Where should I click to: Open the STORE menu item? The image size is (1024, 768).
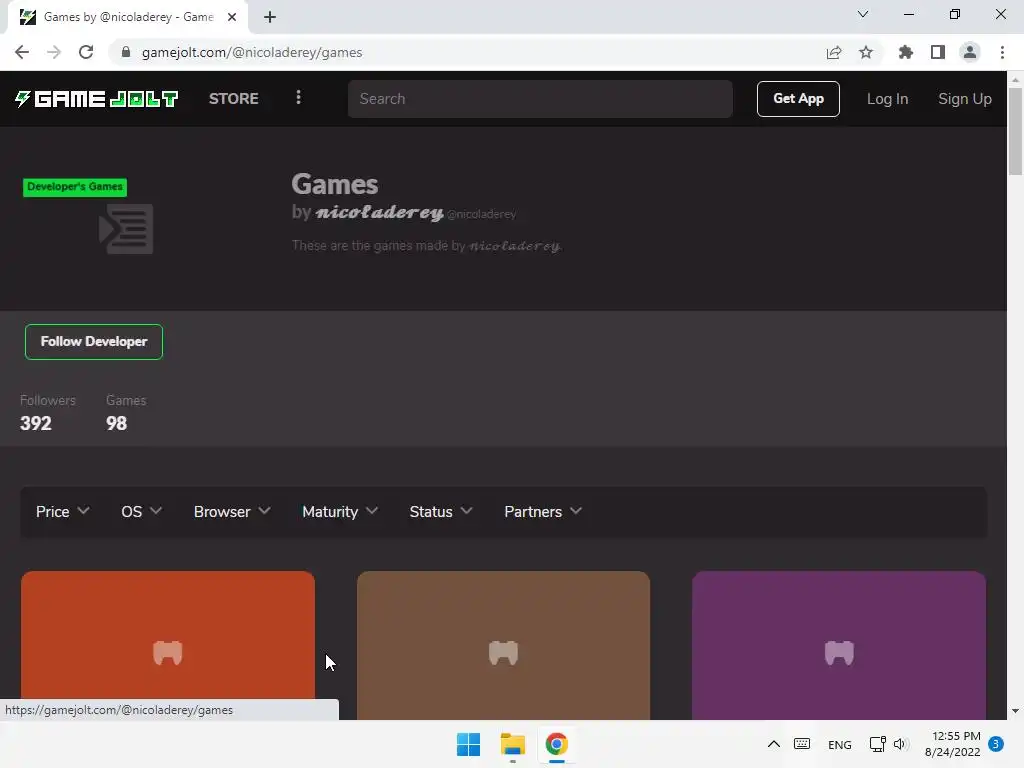[x=234, y=99]
